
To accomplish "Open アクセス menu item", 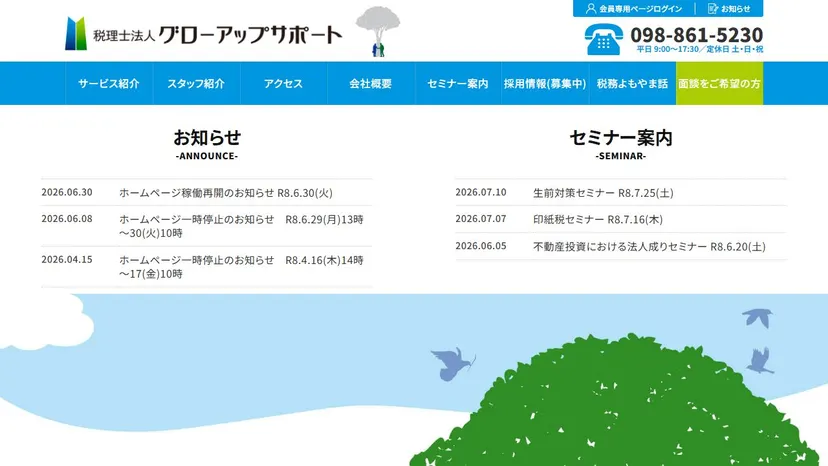I will tap(284, 83).
